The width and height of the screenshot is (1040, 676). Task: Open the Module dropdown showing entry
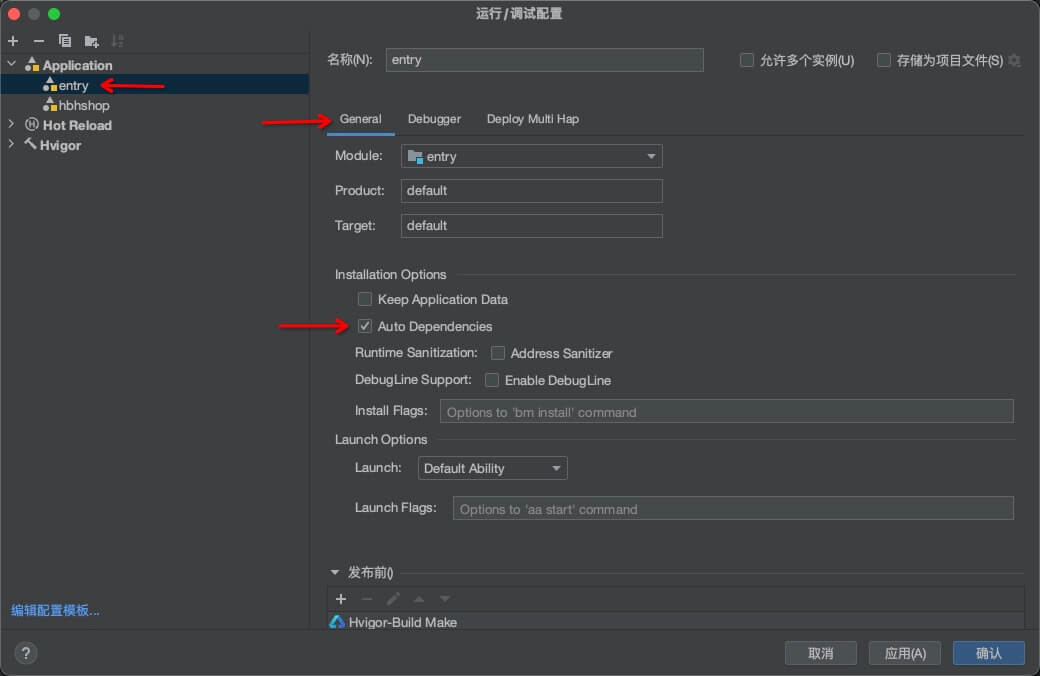click(531, 156)
